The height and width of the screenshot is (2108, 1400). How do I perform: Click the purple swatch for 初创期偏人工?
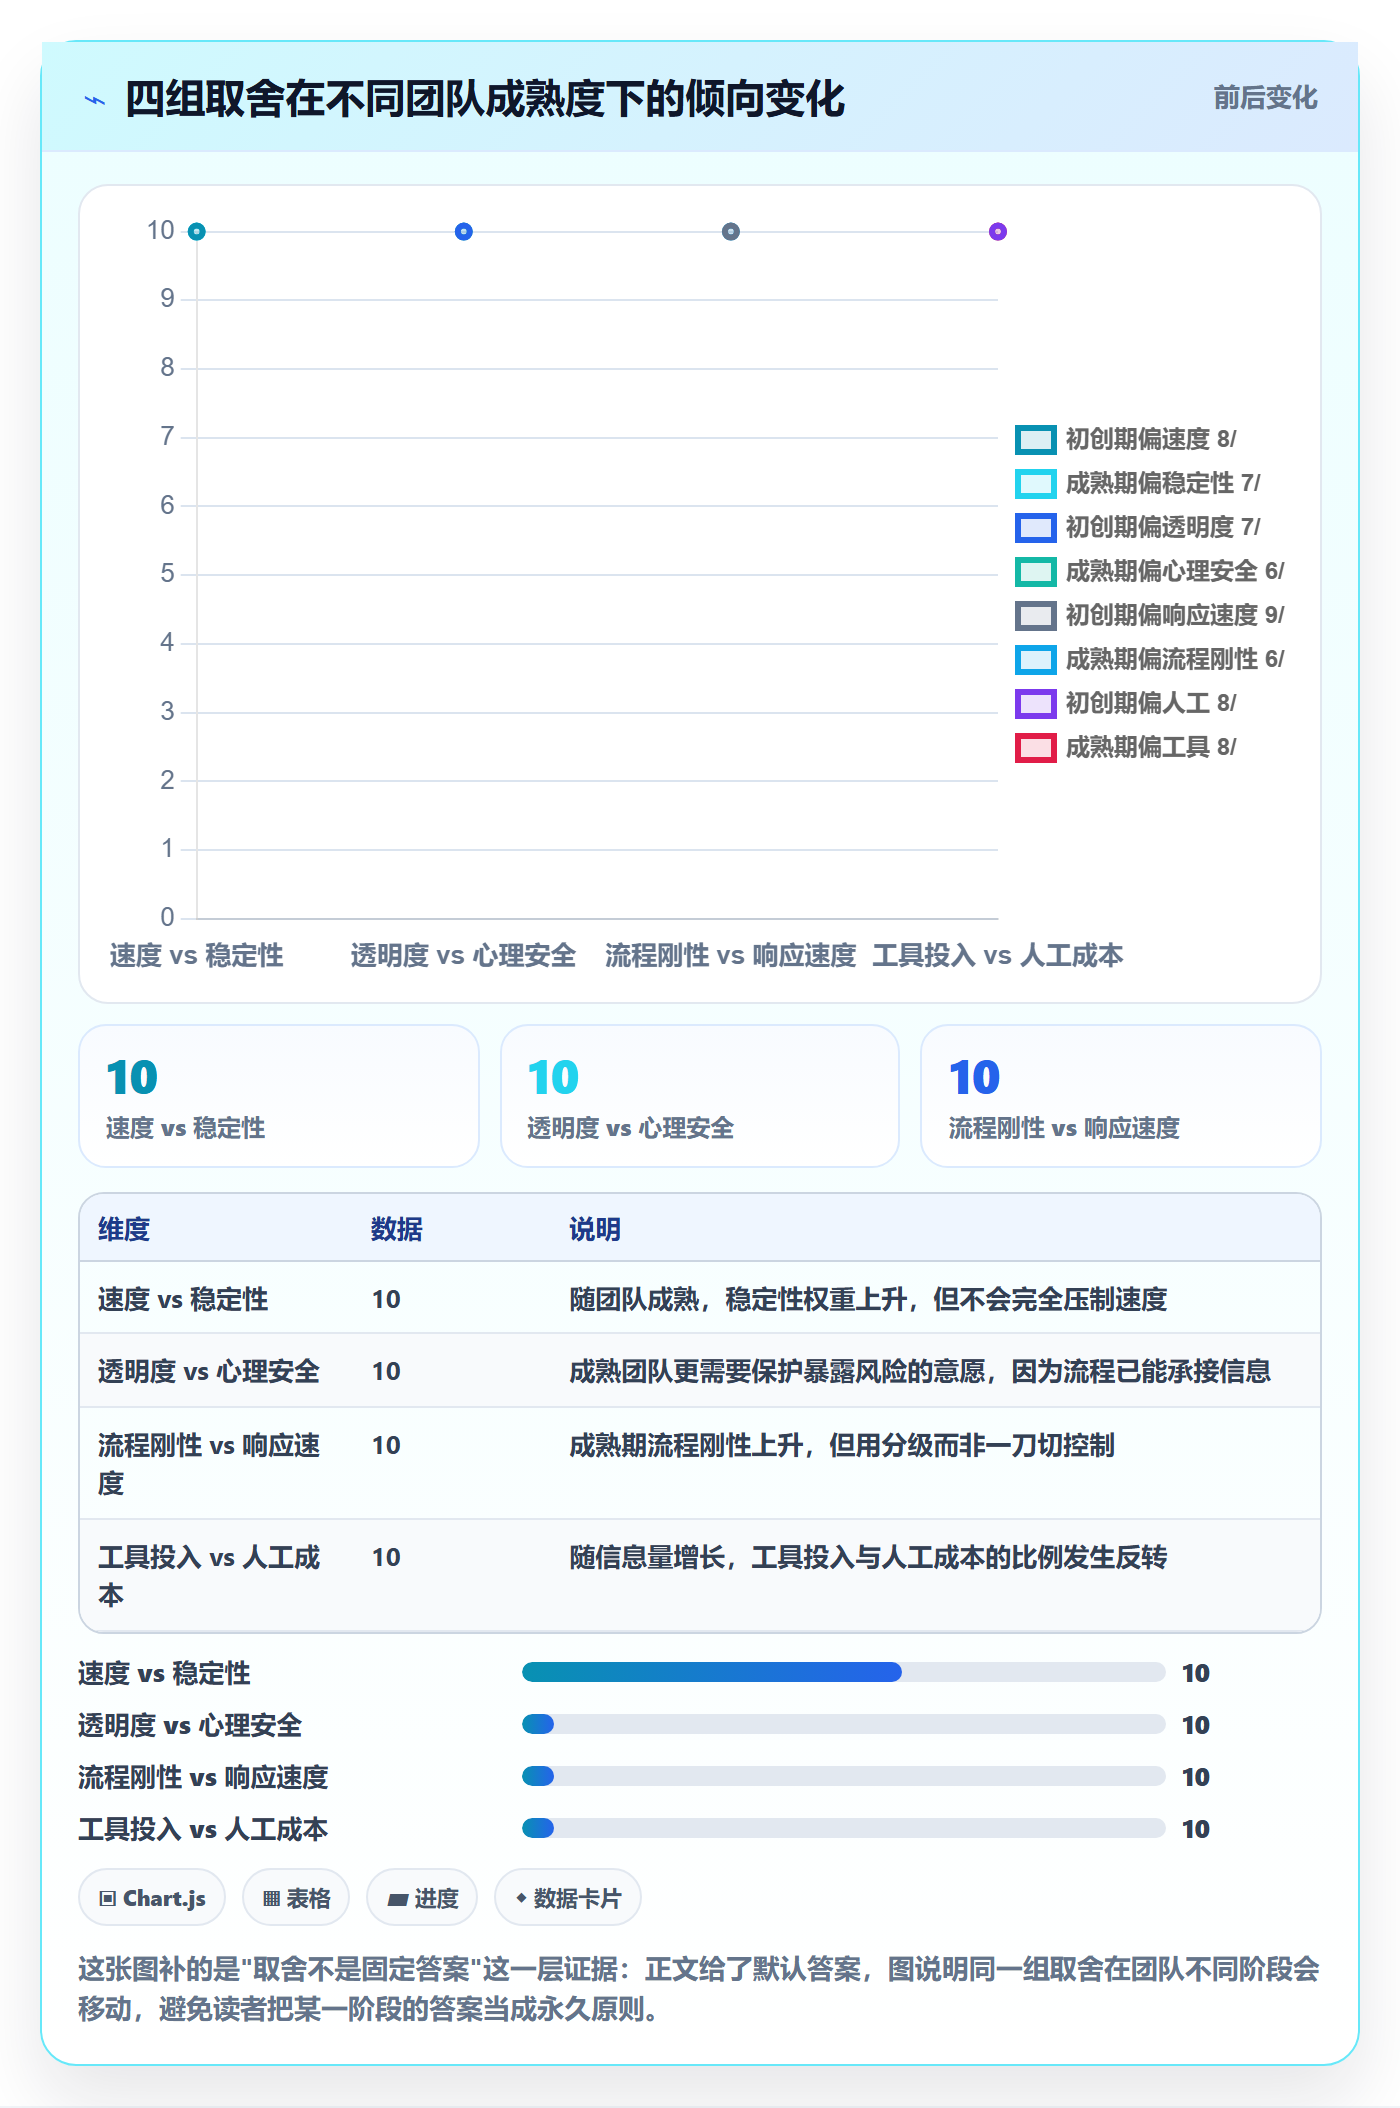coord(1036,703)
